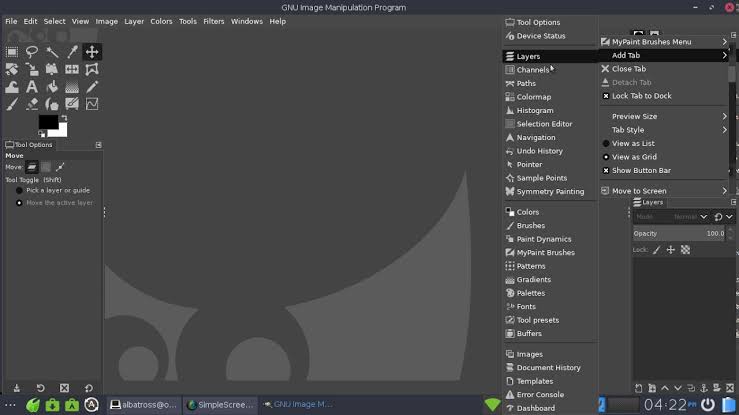Delete layer icon in Layers panel
739x415 pixels.
[x=730, y=388]
